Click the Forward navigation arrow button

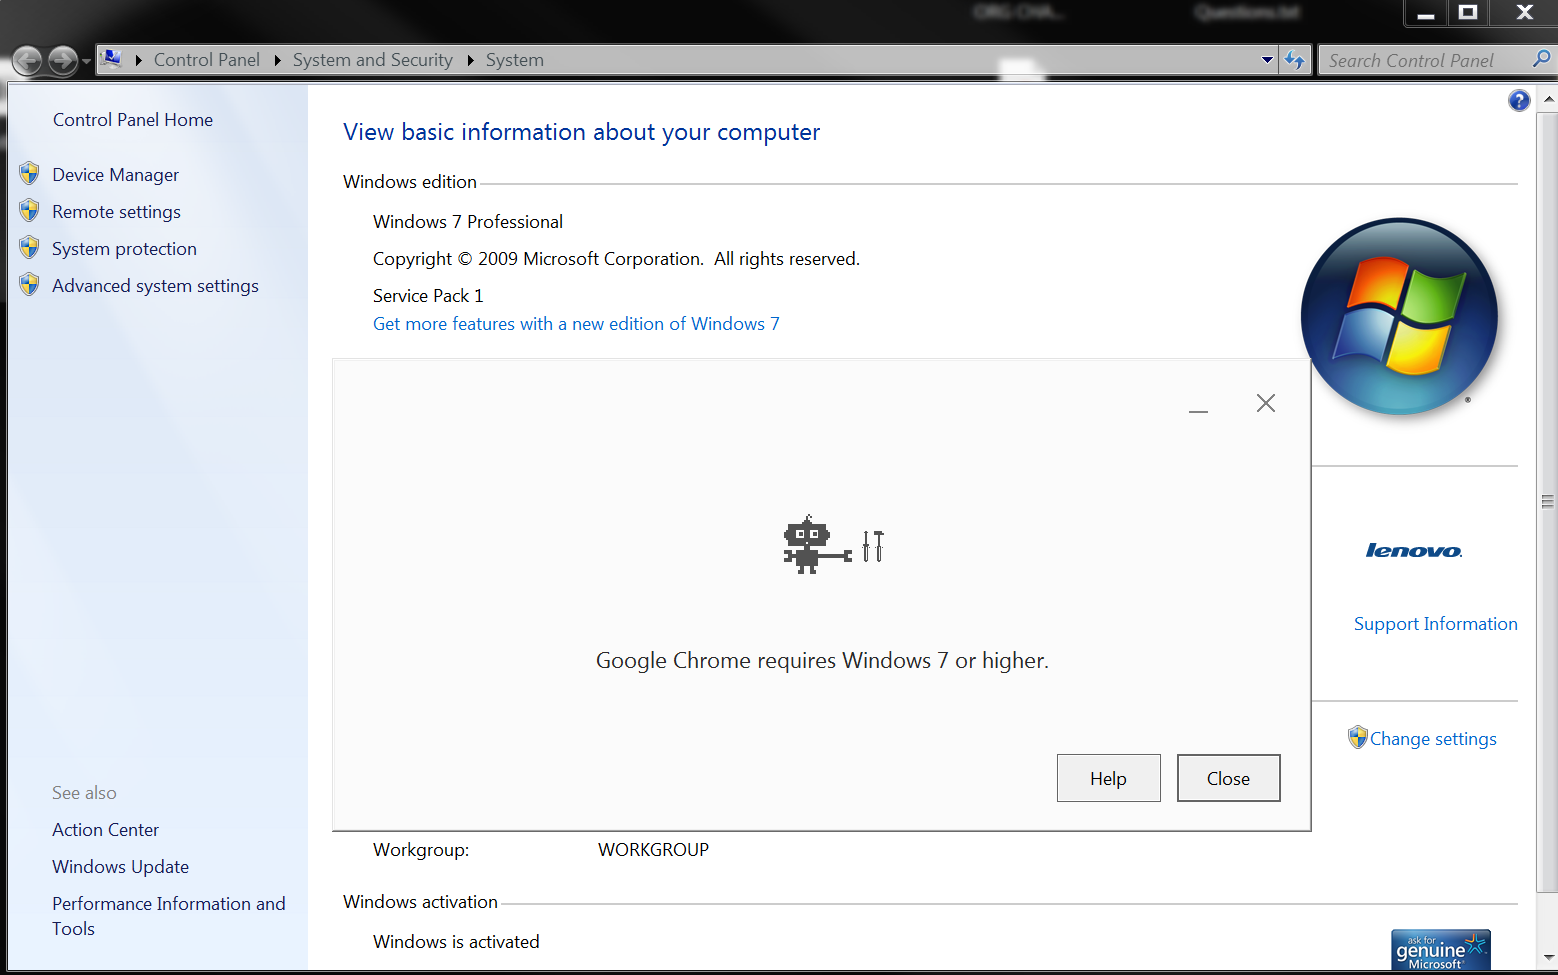(63, 61)
